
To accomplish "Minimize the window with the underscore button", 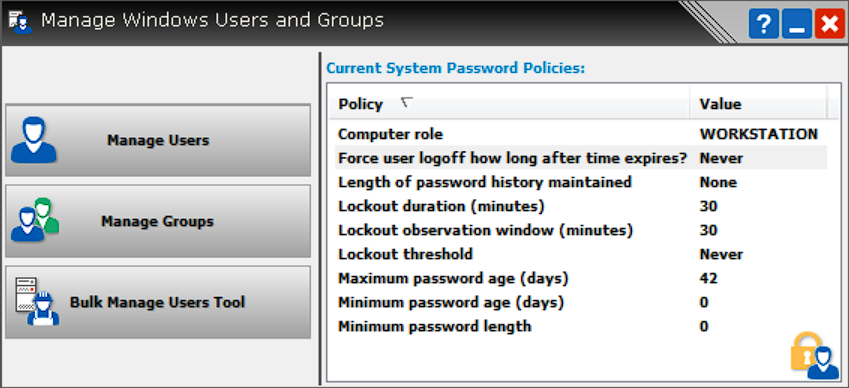I will (796, 24).
